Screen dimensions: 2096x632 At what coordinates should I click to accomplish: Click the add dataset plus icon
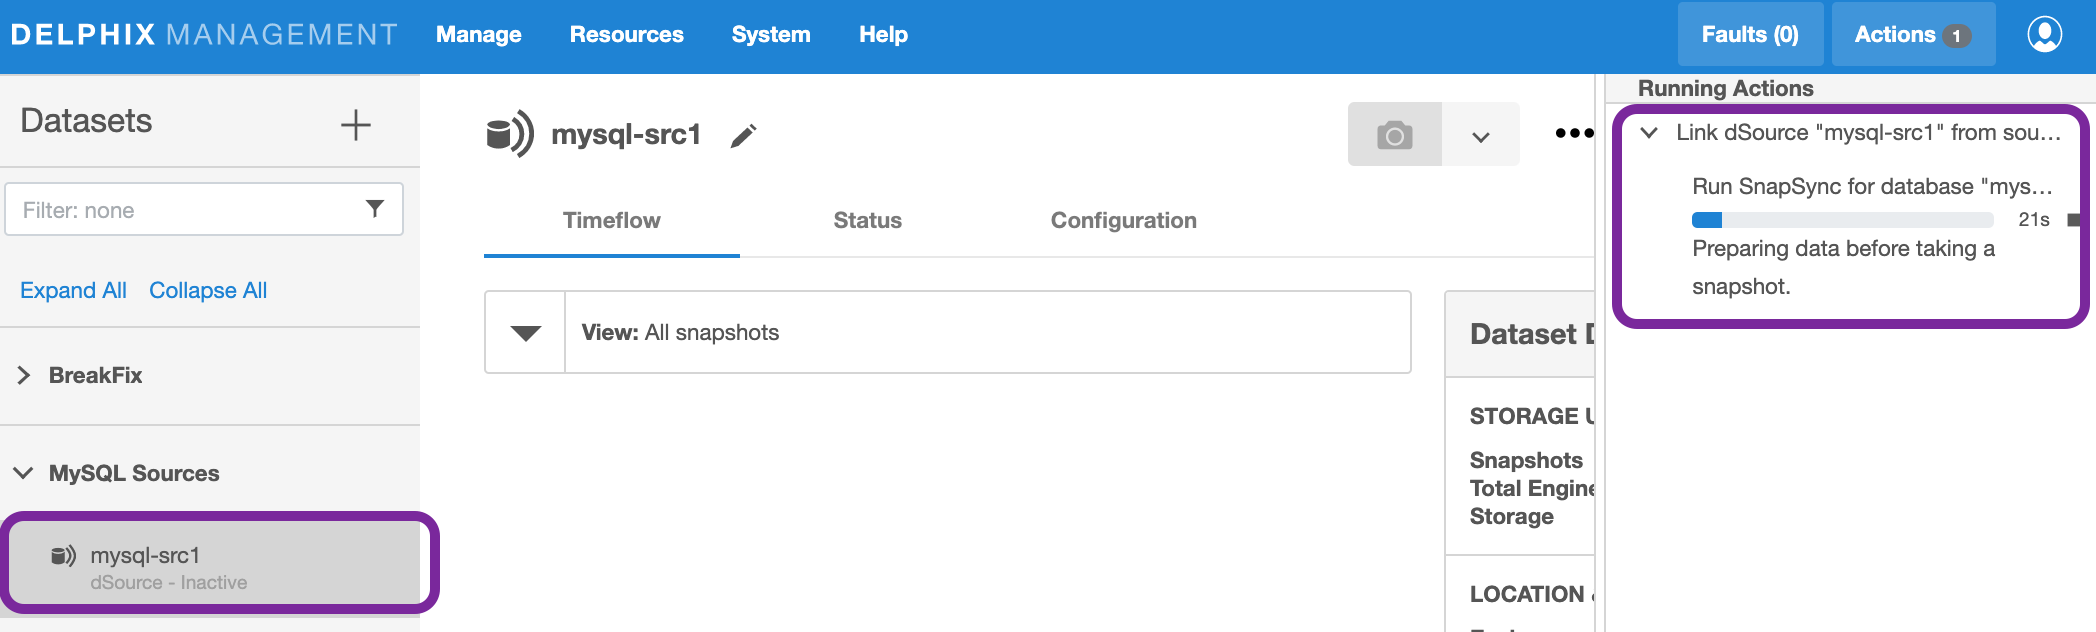(355, 125)
